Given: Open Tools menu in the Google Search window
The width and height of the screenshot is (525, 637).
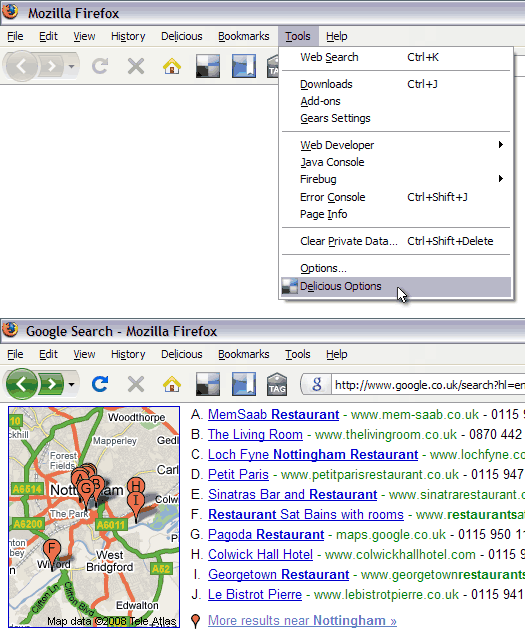Looking at the screenshot, I should (298, 354).
